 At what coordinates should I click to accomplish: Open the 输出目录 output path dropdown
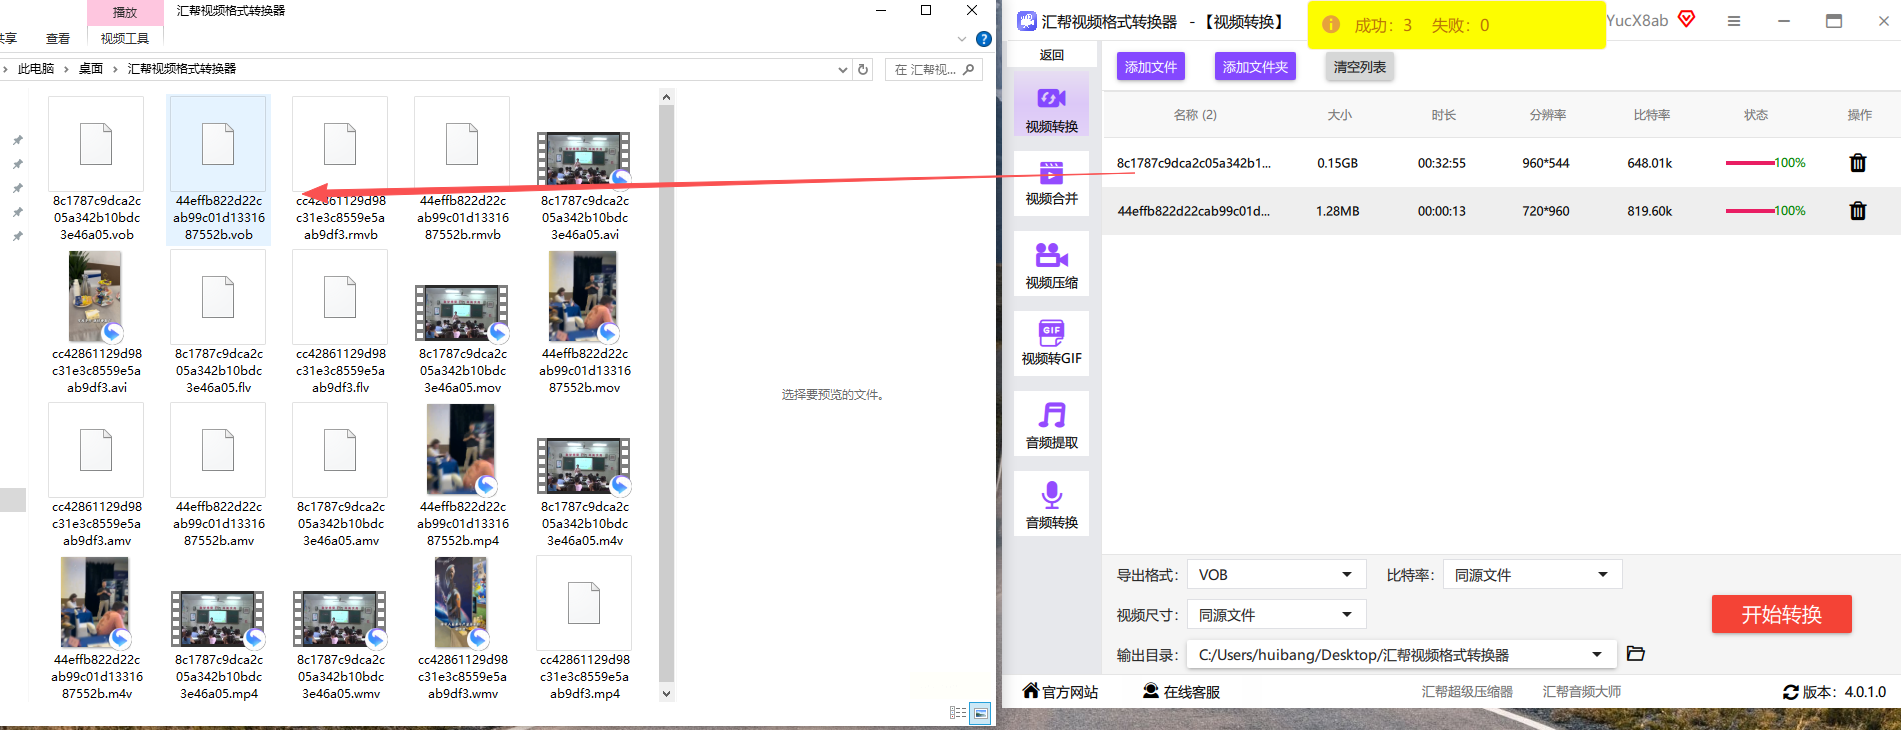tap(1401, 655)
